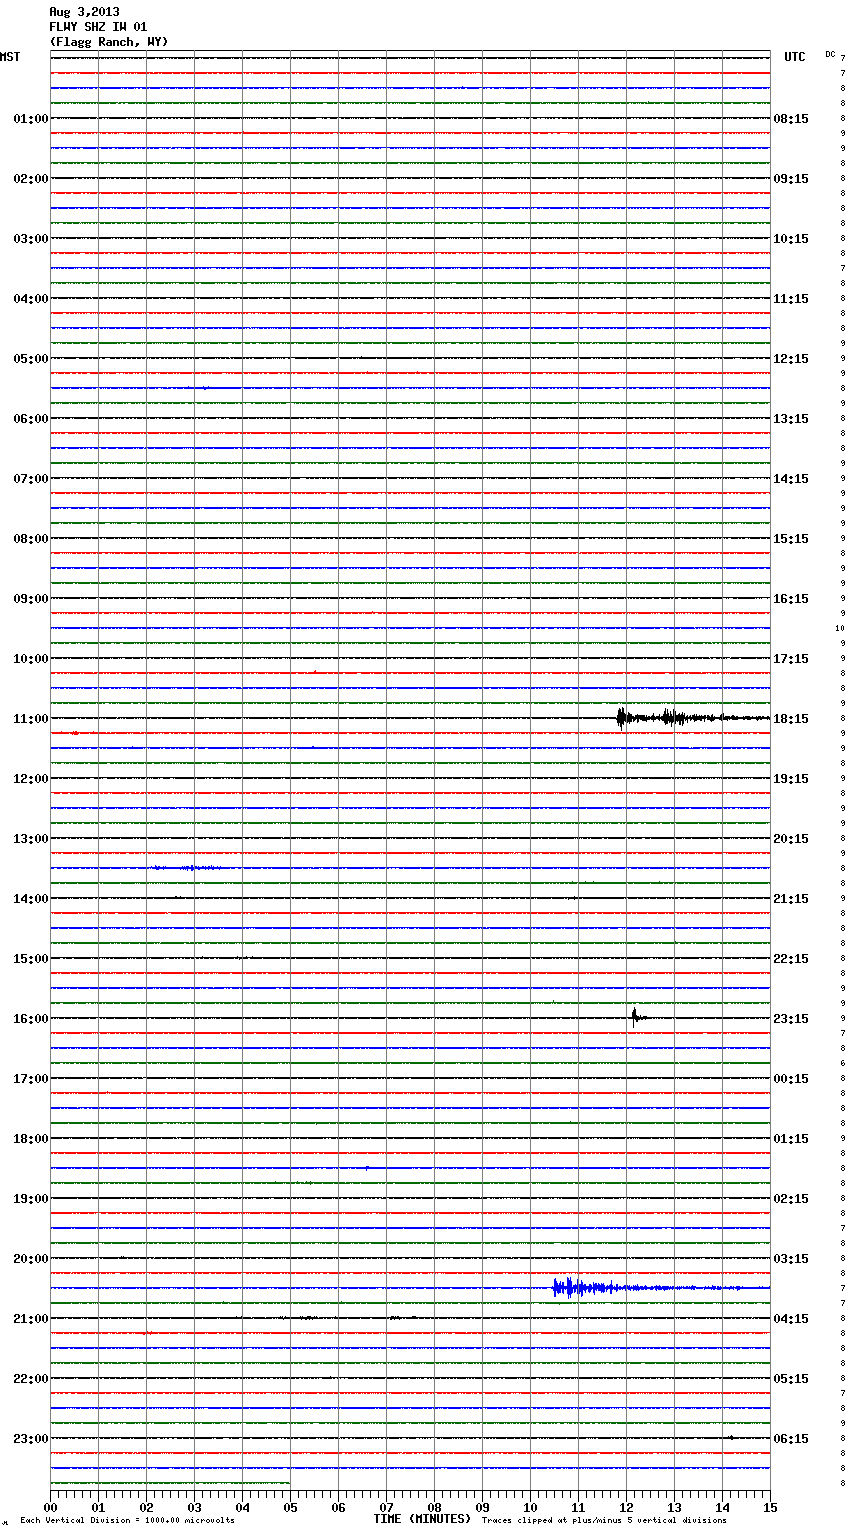Click the UTC time label '18:15'
The height and width of the screenshot is (1534, 850).
click(791, 719)
